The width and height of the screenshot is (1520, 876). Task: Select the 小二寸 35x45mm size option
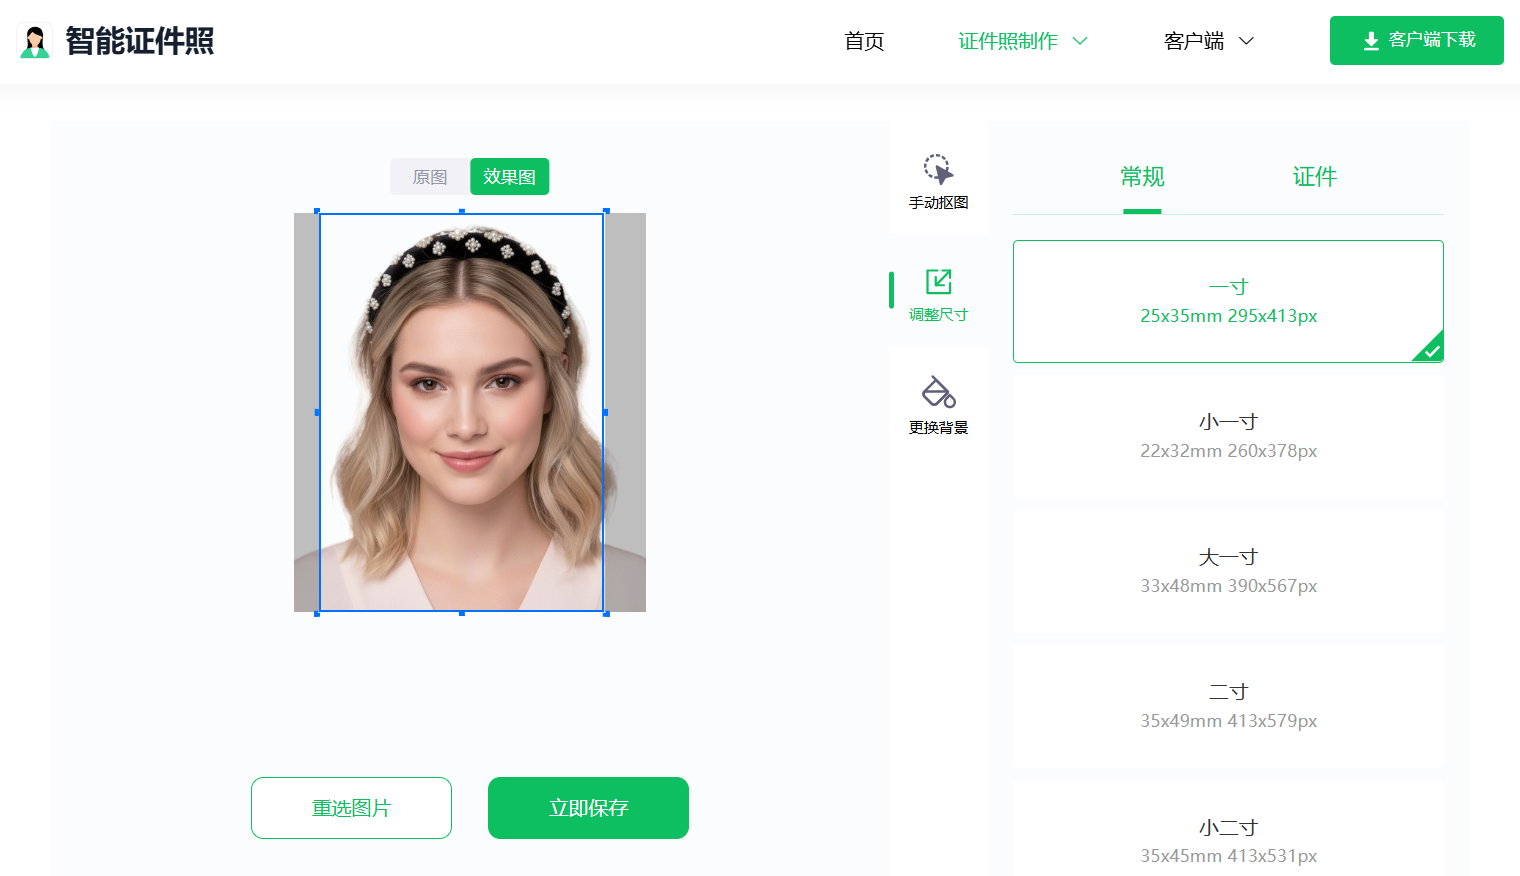[1228, 828]
